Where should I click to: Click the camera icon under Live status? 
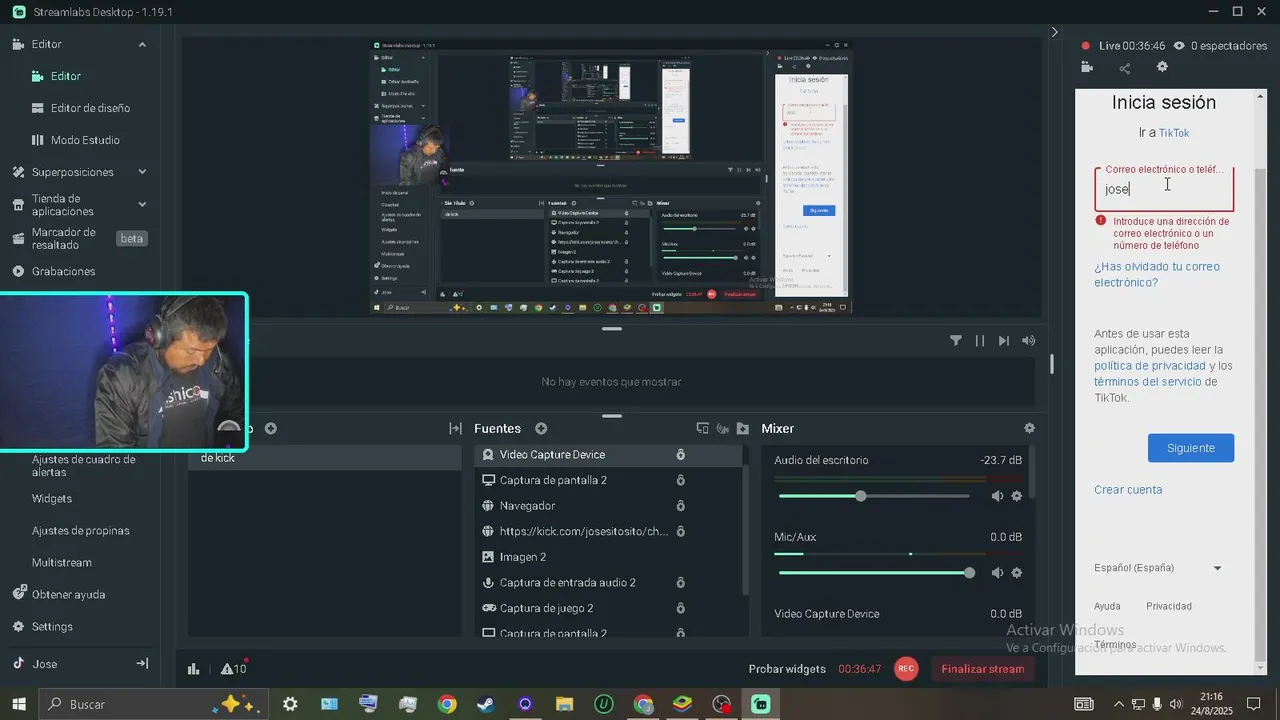(x=1087, y=68)
